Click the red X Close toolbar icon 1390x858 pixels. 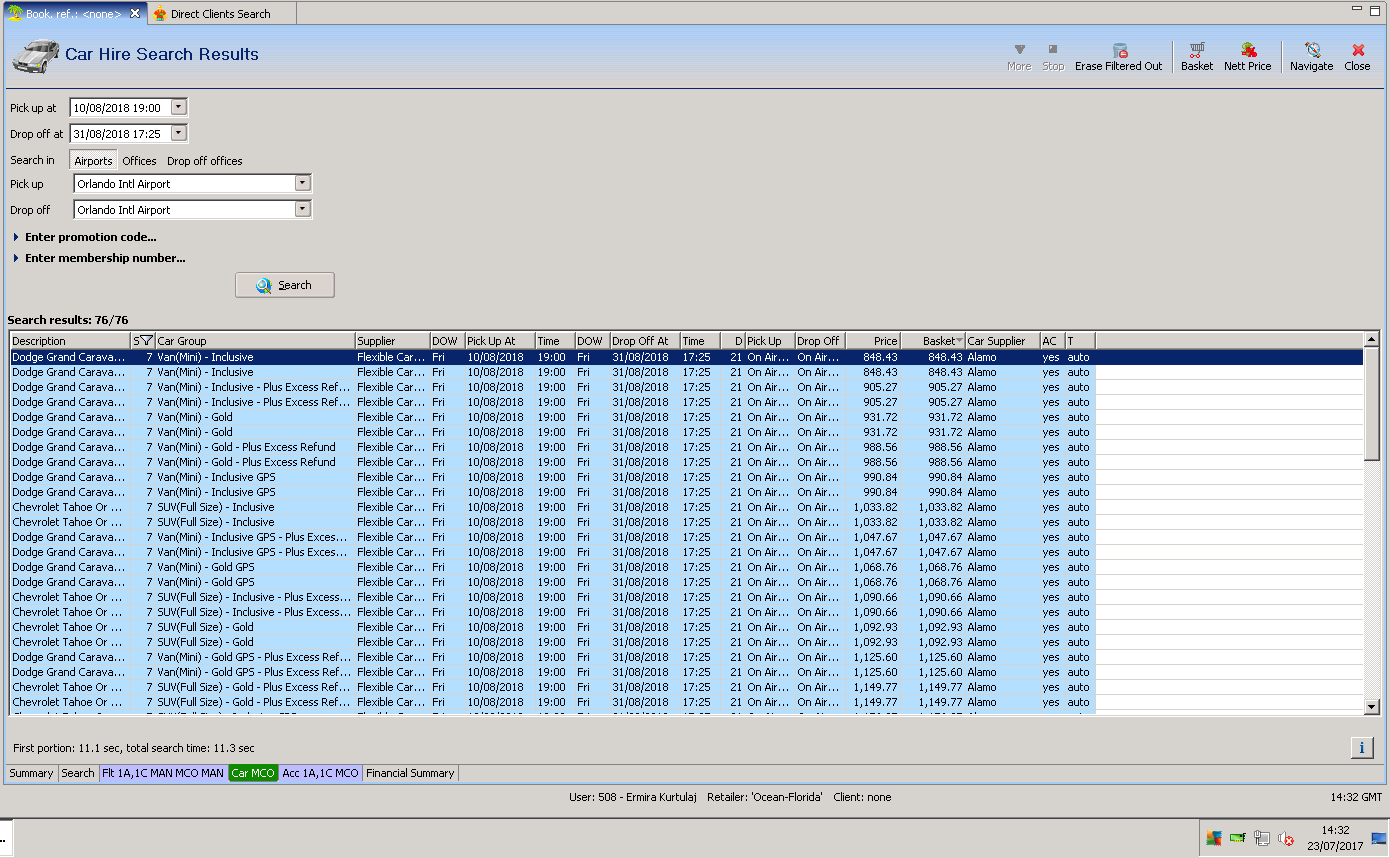(1358, 50)
